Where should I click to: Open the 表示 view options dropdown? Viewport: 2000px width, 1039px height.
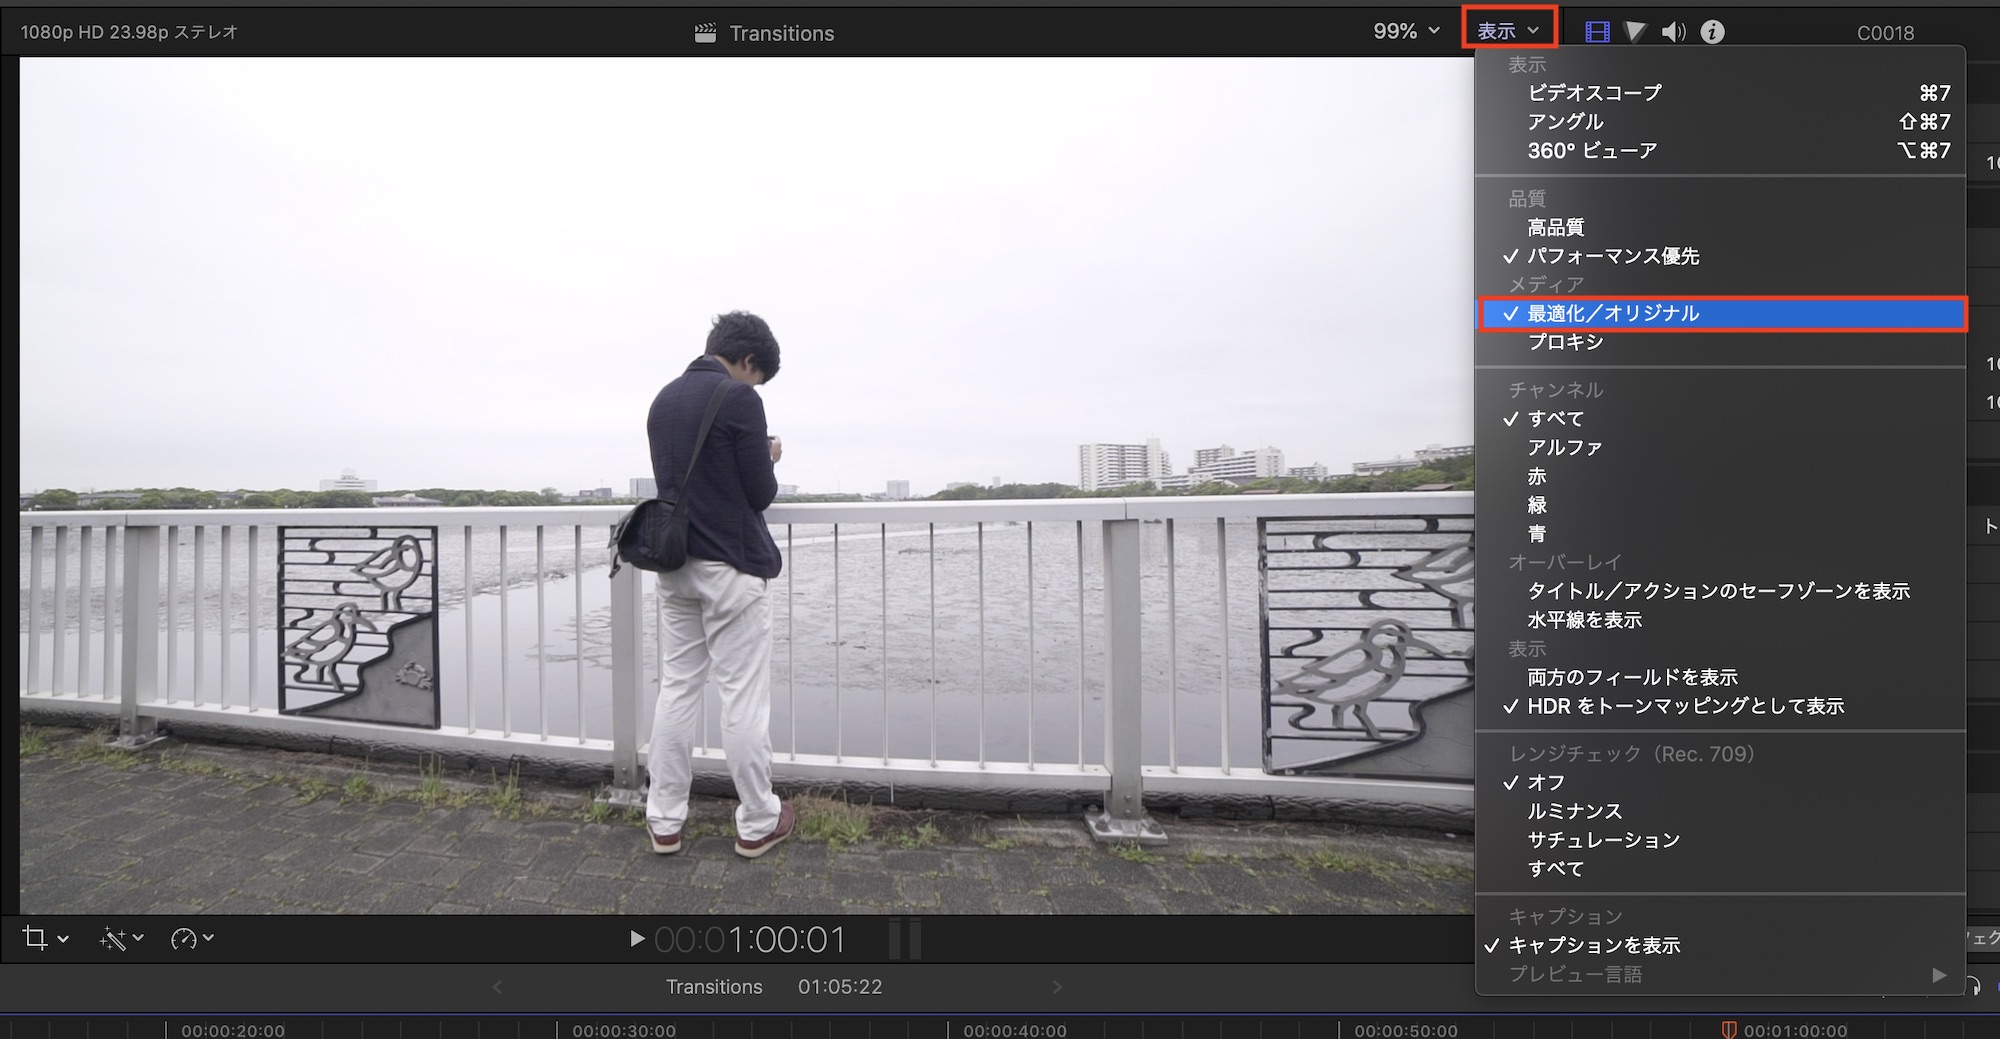click(x=1509, y=31)
